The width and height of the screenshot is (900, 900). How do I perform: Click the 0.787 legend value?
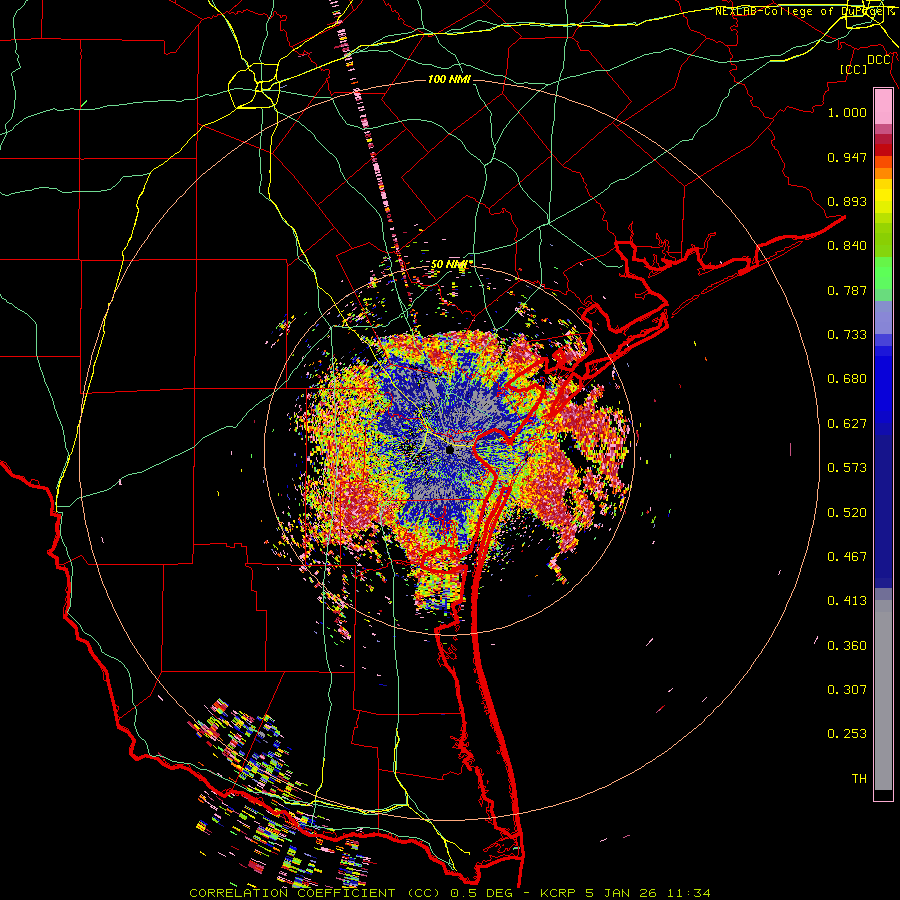click(847, 290)
